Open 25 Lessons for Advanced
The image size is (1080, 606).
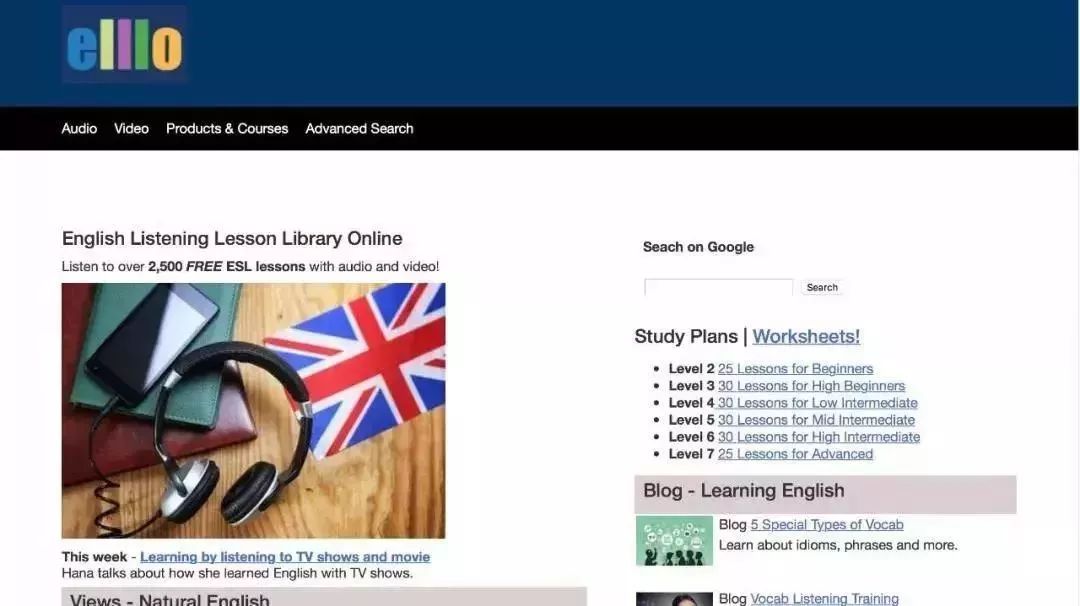point(794,453)
